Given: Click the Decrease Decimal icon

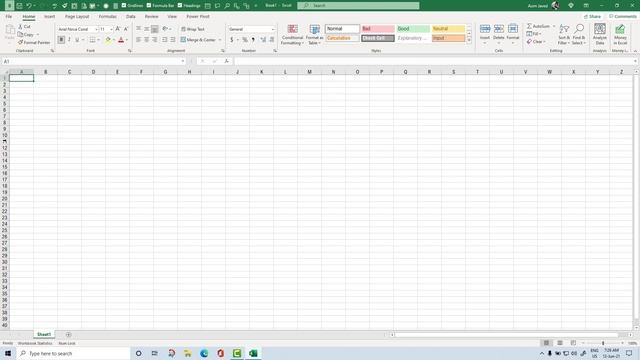Looking at the screenshot, I should [271, 40].
